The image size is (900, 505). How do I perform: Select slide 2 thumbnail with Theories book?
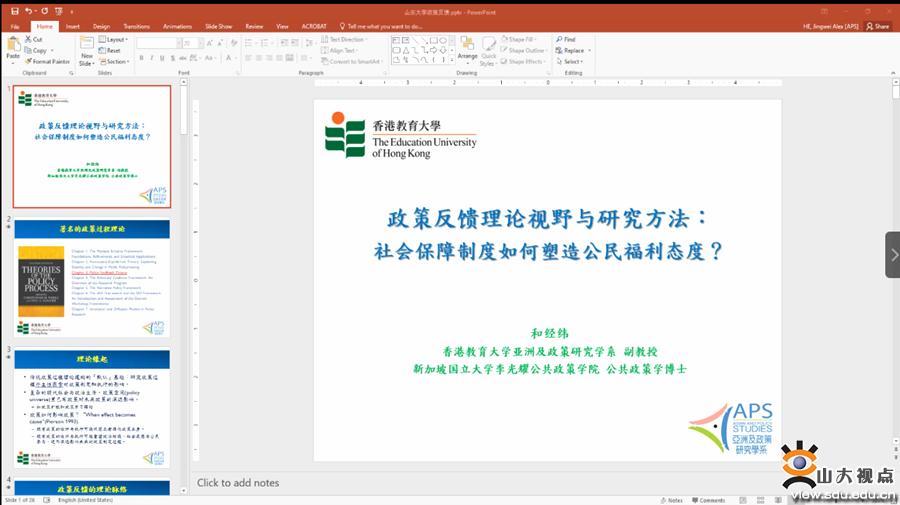[92, 278]
